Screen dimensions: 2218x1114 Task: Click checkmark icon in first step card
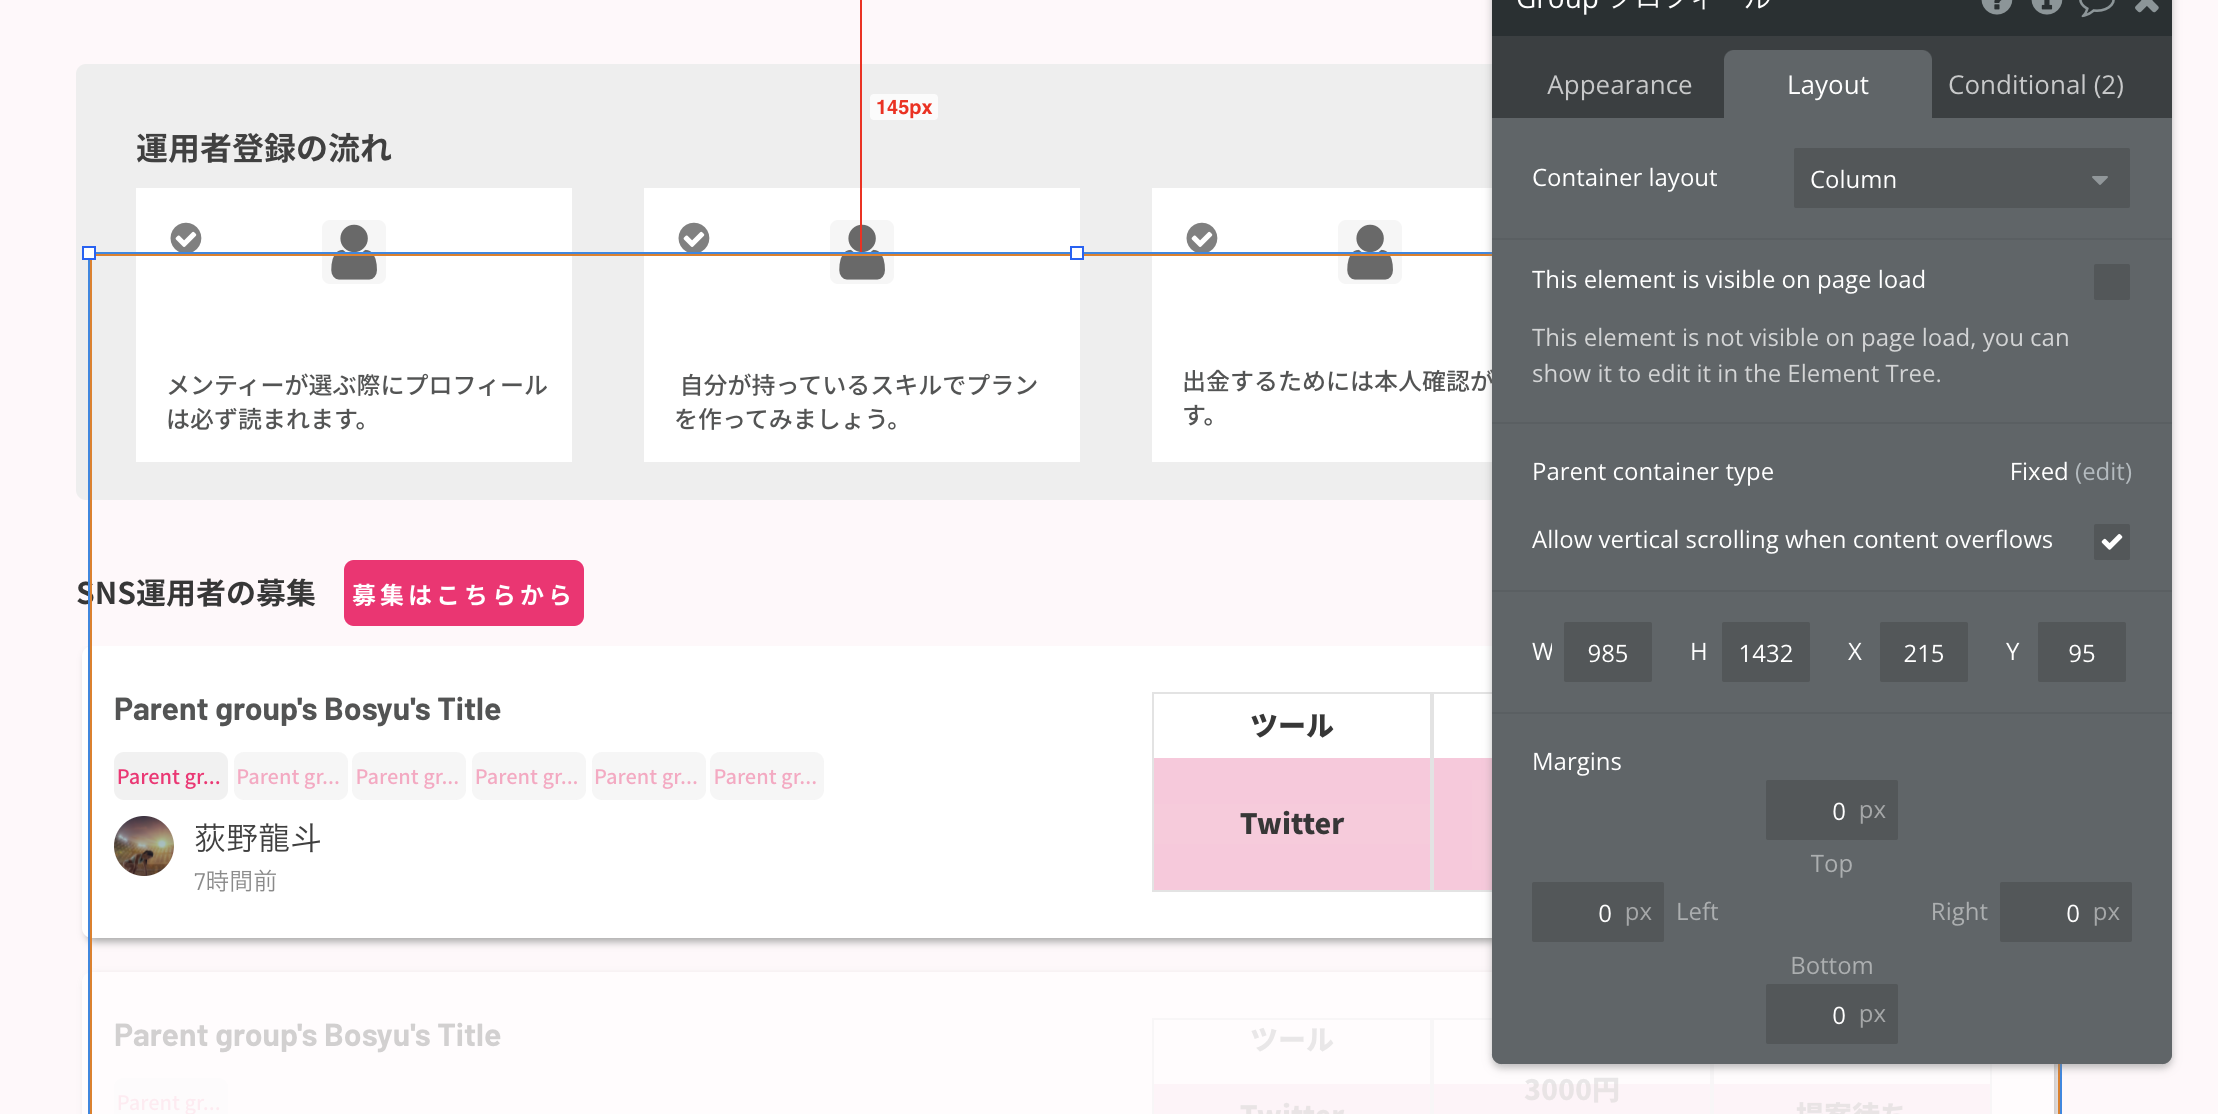[x=186, y=238]
